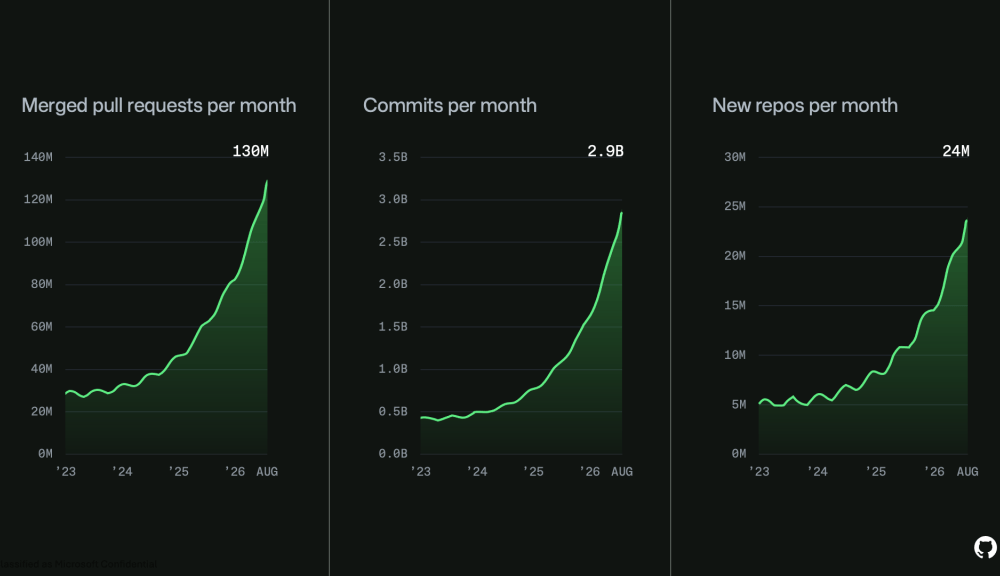Click 20M on the pull requests chart axis
Screen dimensions: 1000x576
(x=41, y=411)
